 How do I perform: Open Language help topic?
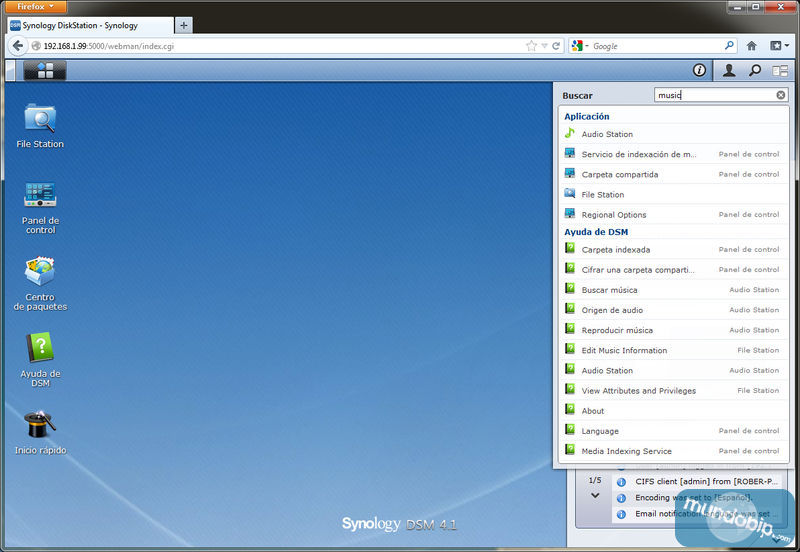(673, 431)
